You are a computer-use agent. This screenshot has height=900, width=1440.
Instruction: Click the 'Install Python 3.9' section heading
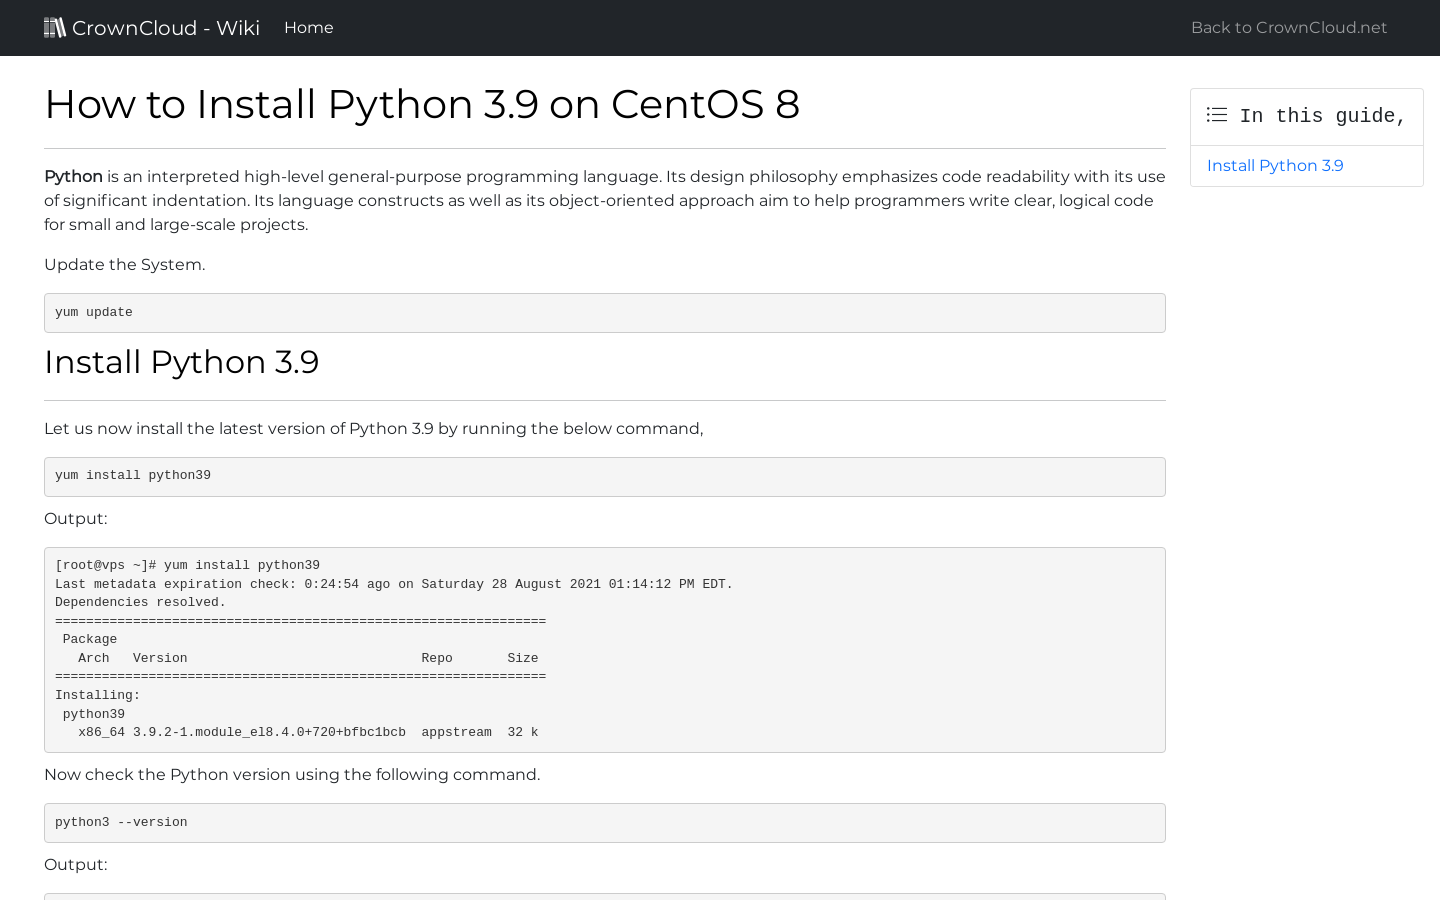point(181,362)
